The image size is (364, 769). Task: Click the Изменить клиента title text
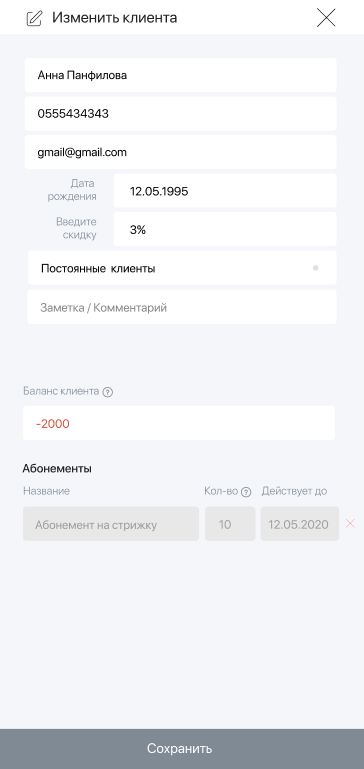(115, 18)
